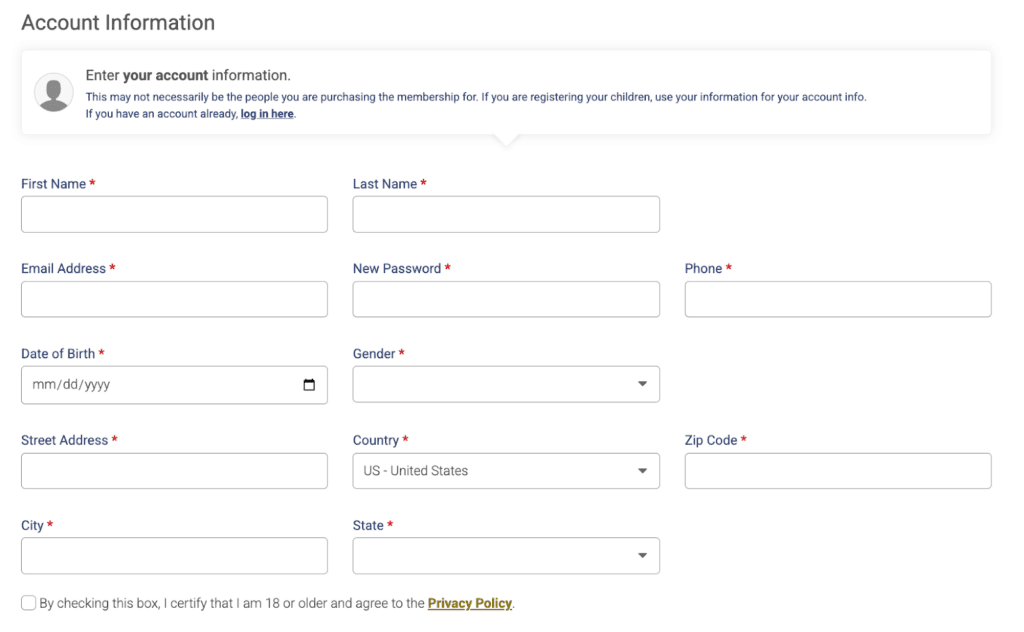Click the 'log in here' link
1024x632 pixels.
[x=267, y=114]
